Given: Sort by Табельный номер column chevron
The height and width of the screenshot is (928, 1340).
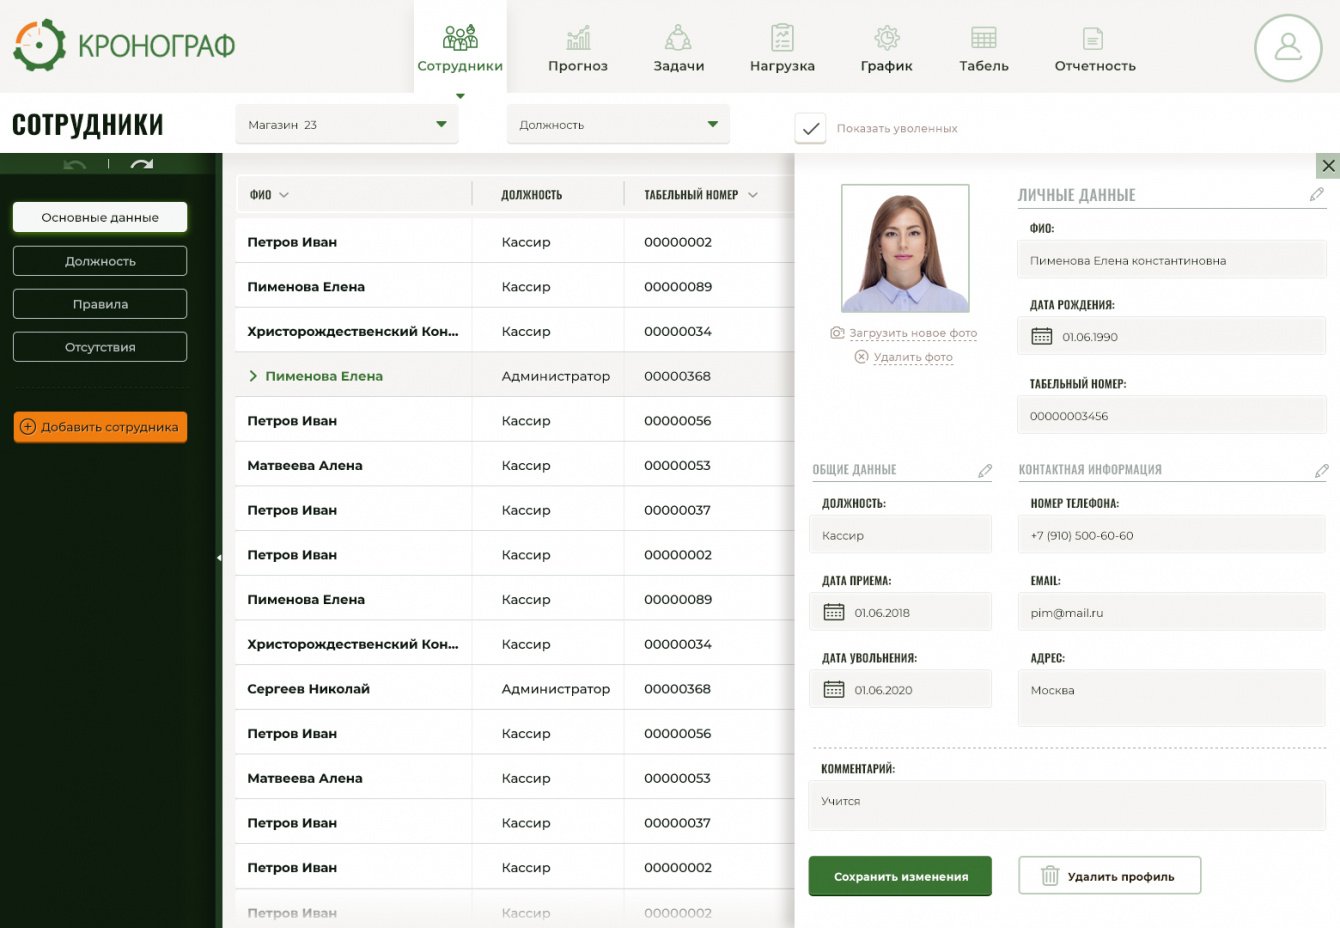Looking at the screenshot, I should tap(753, 195).
